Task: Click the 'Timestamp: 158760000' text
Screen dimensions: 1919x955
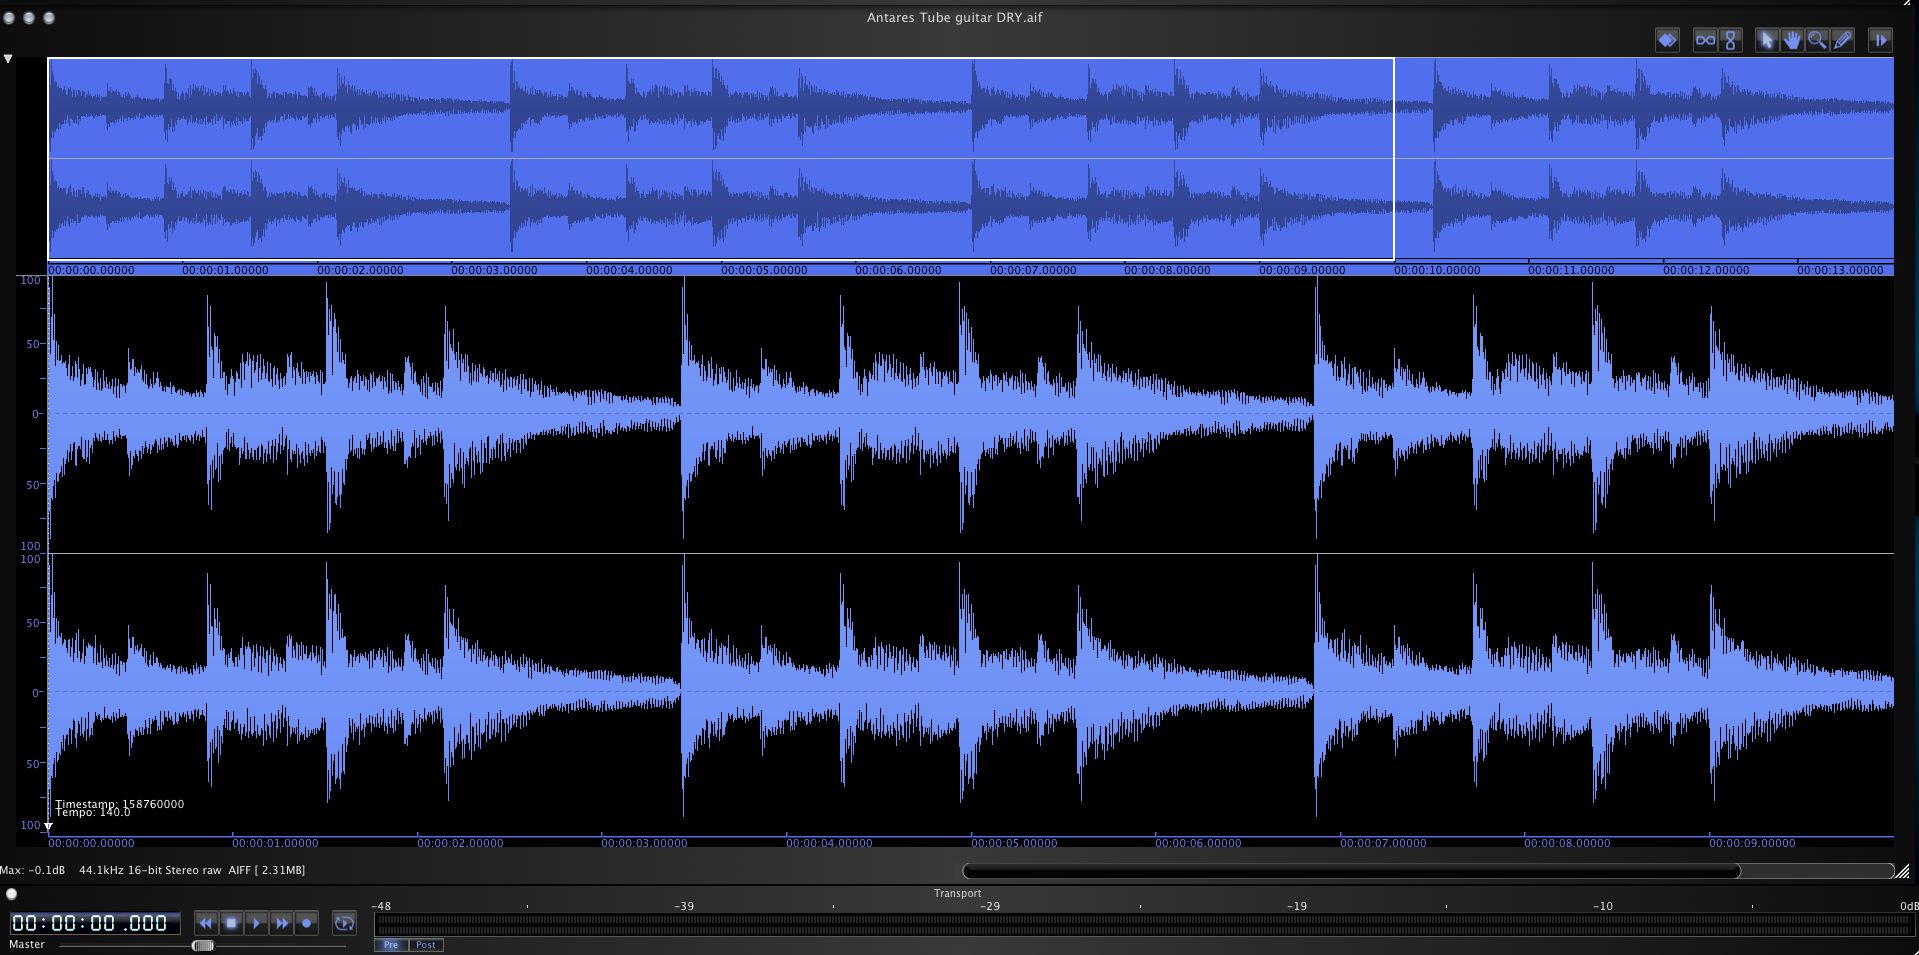Action: click(119, 804)
